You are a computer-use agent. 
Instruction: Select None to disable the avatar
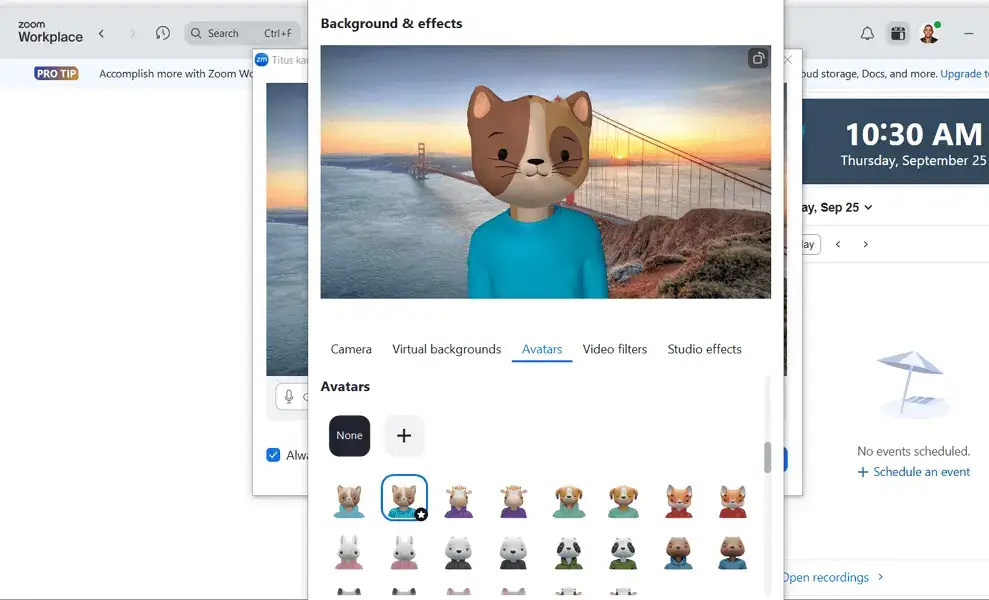point(349,436)
